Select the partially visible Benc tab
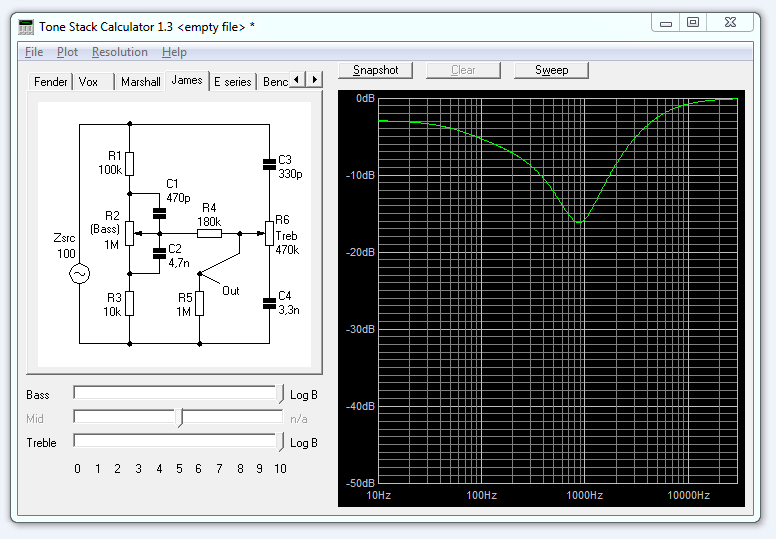 (x=274, y=82)
